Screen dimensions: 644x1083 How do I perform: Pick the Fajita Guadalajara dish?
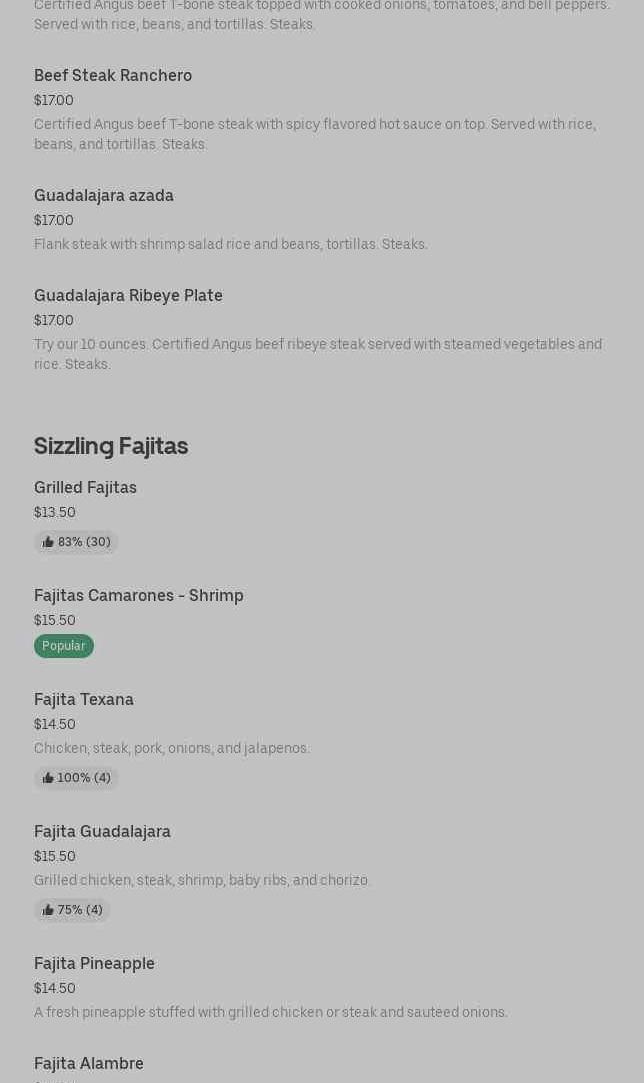102,832
